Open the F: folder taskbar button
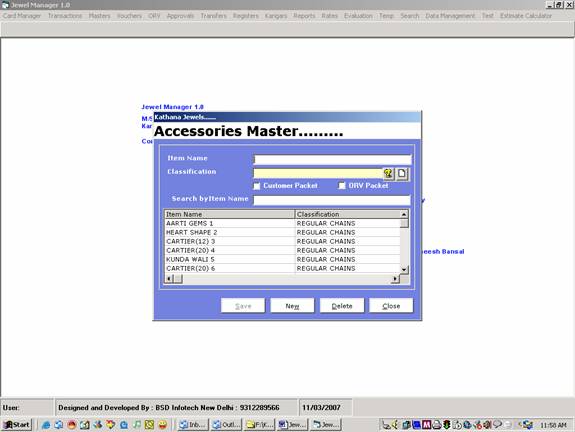This screenshot has height=432, width=575. [x=260, y=425]
